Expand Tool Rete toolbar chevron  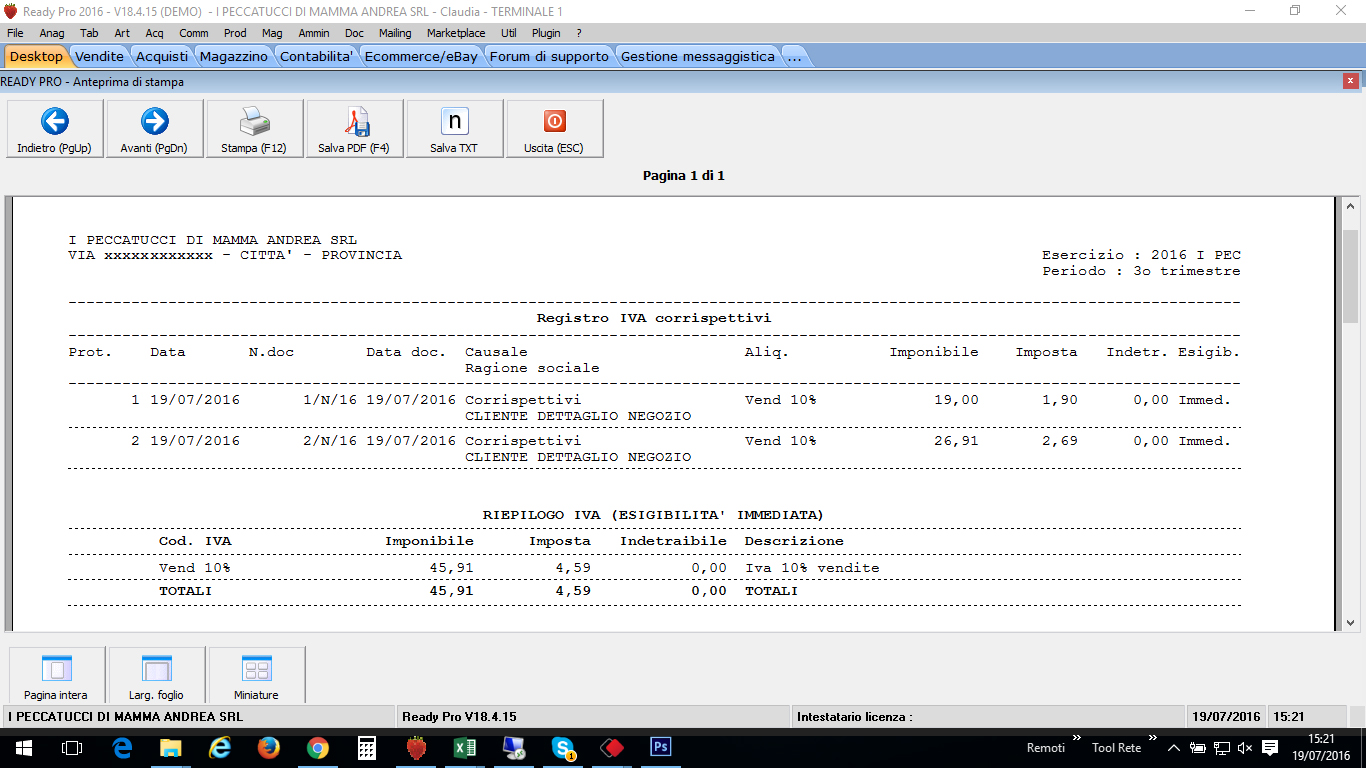(x=1153, y=739)
